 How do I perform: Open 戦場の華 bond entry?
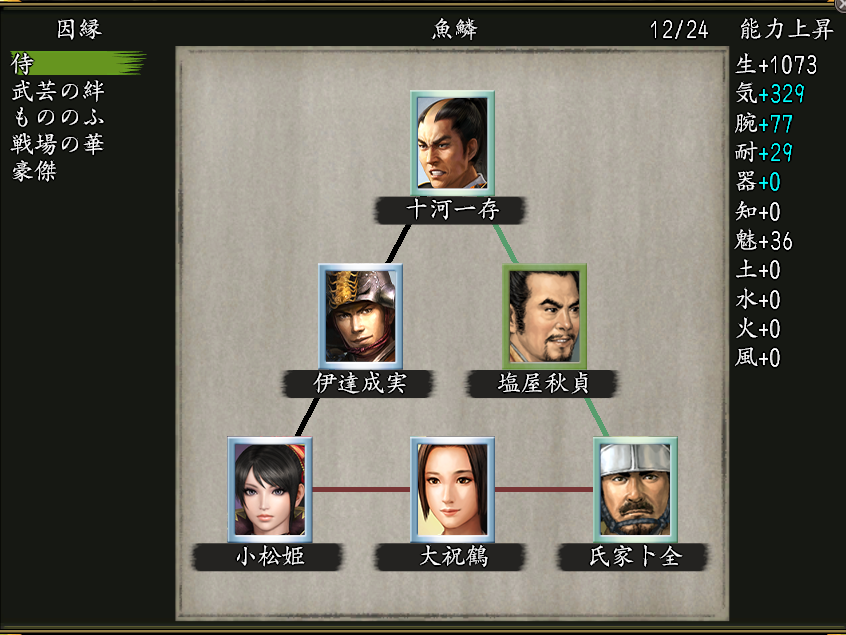(58, 144)
